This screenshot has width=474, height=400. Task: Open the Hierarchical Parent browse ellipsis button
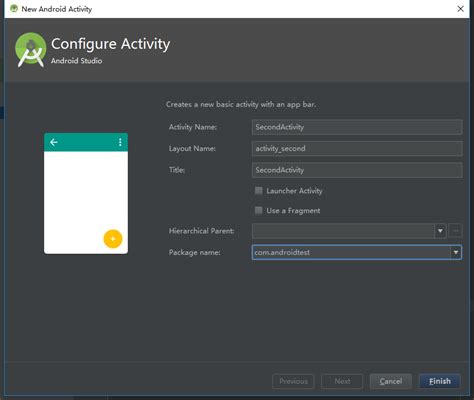(456, 231)
